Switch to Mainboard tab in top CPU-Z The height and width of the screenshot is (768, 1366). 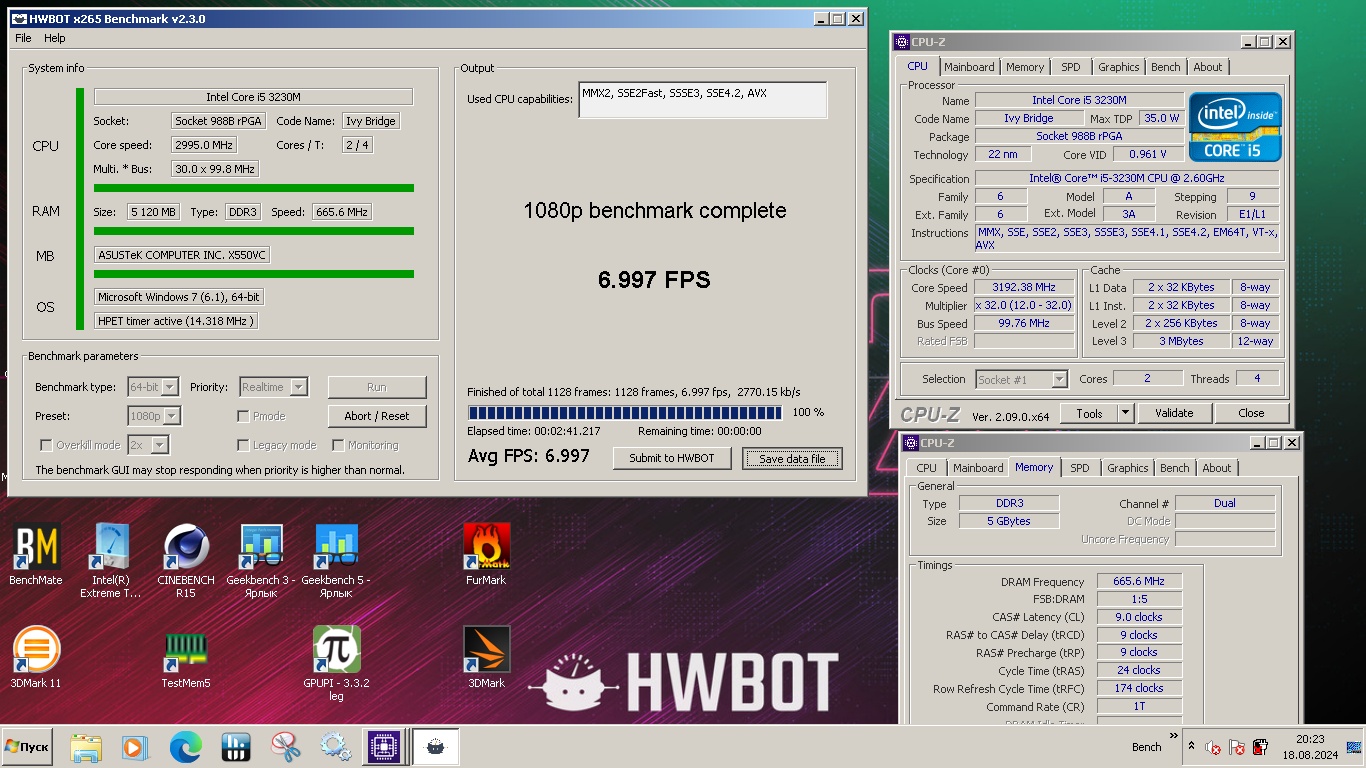[969, 67]
